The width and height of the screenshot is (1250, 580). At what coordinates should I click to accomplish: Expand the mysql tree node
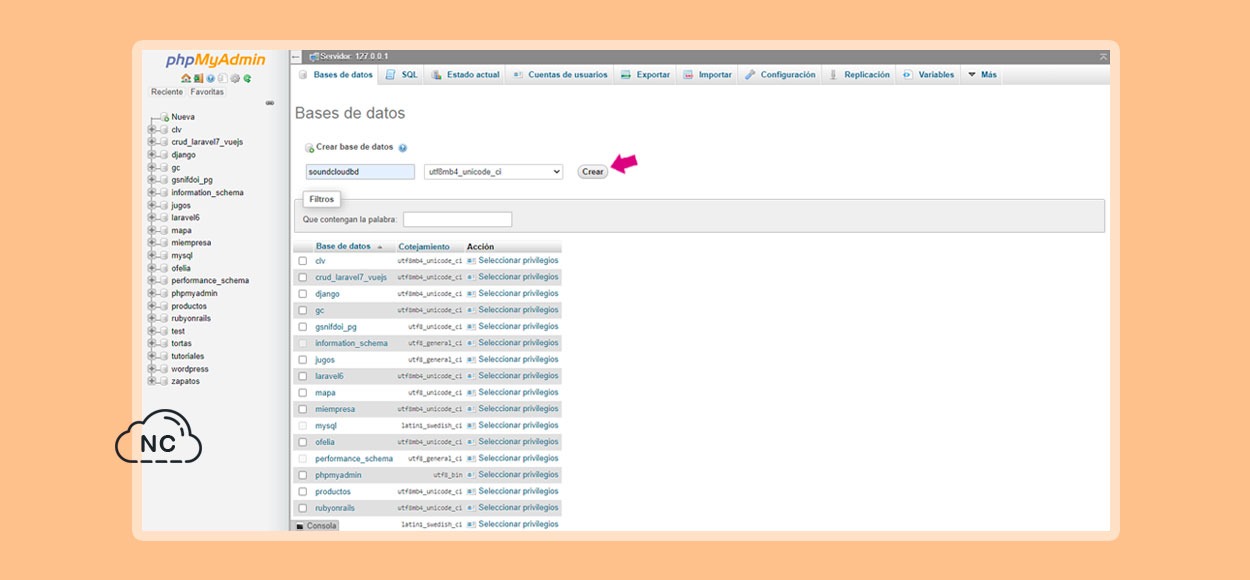point(152,256)
